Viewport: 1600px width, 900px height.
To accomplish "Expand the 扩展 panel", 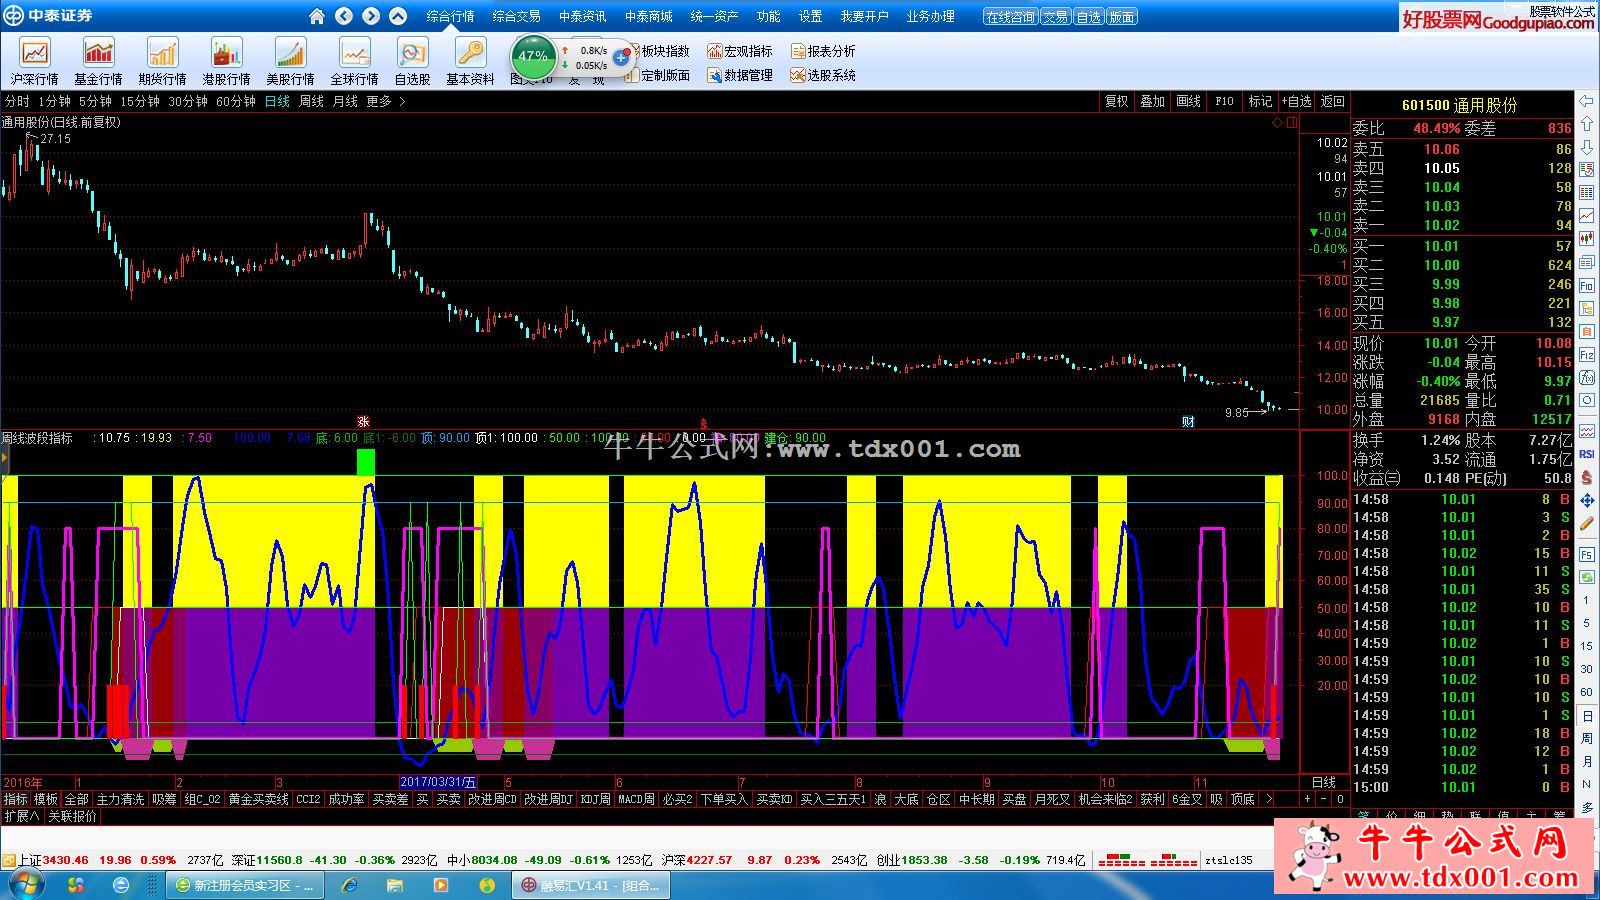I will pos(21,816).
